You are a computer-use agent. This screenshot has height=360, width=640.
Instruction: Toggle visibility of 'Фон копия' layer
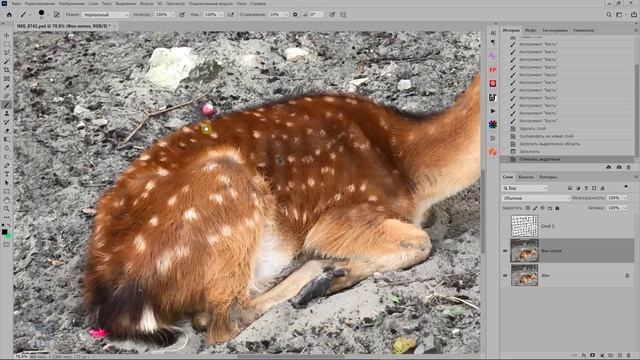pos(505,251)
